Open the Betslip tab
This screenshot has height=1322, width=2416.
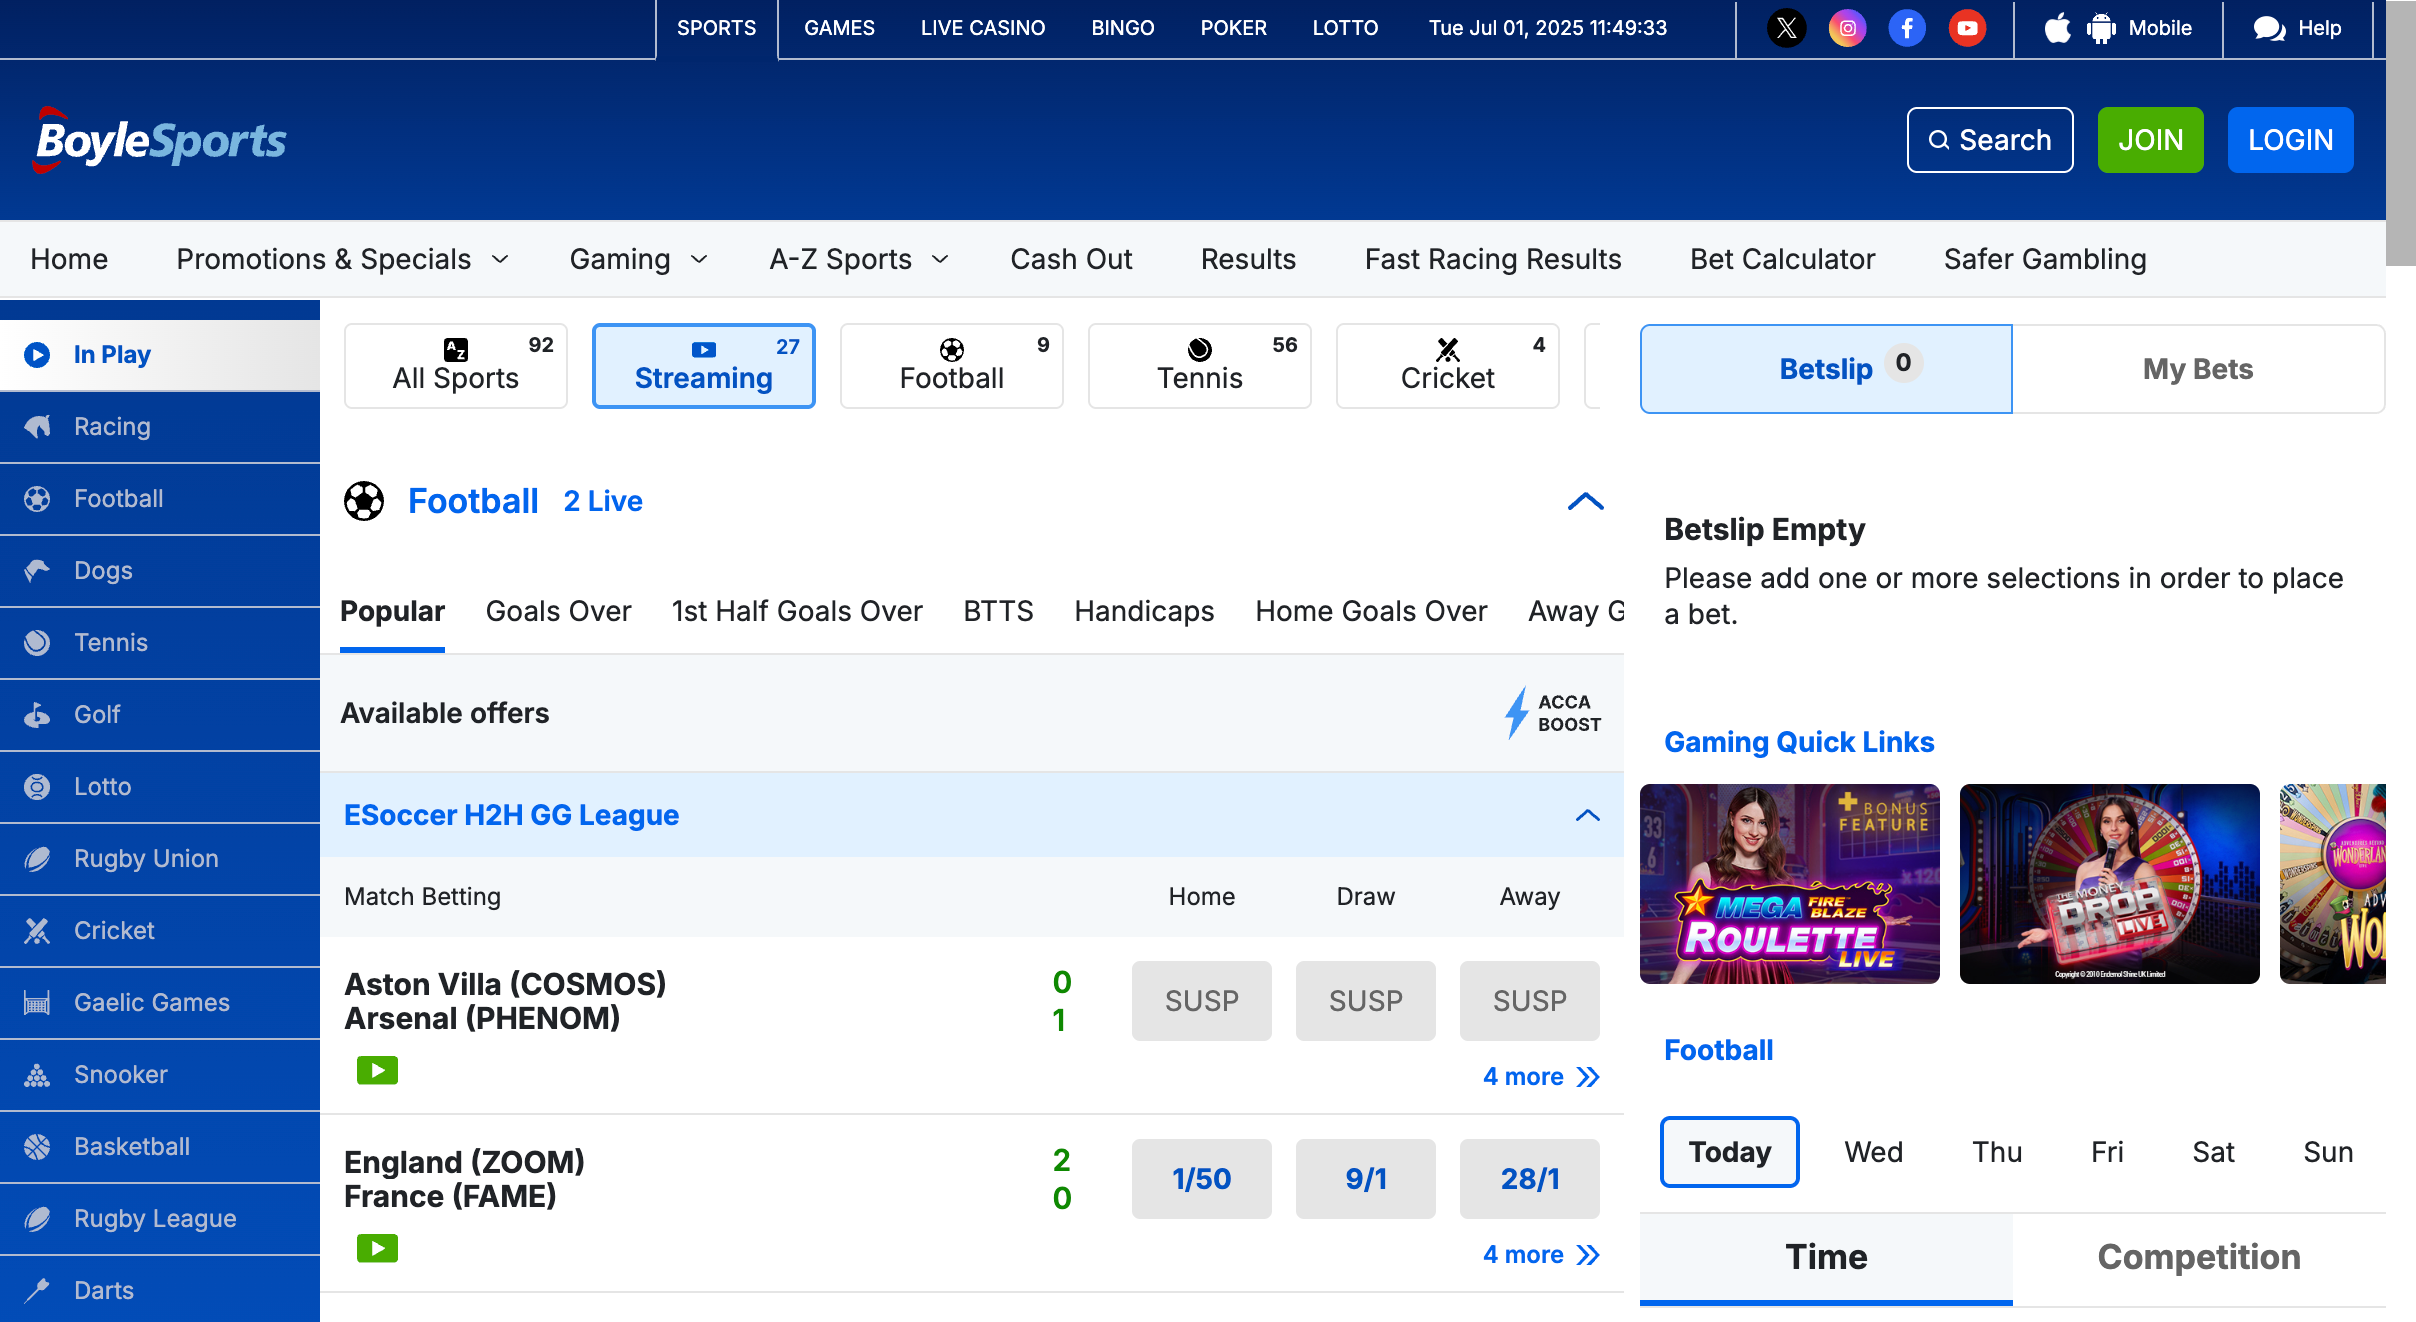(x=1826, y=369)
